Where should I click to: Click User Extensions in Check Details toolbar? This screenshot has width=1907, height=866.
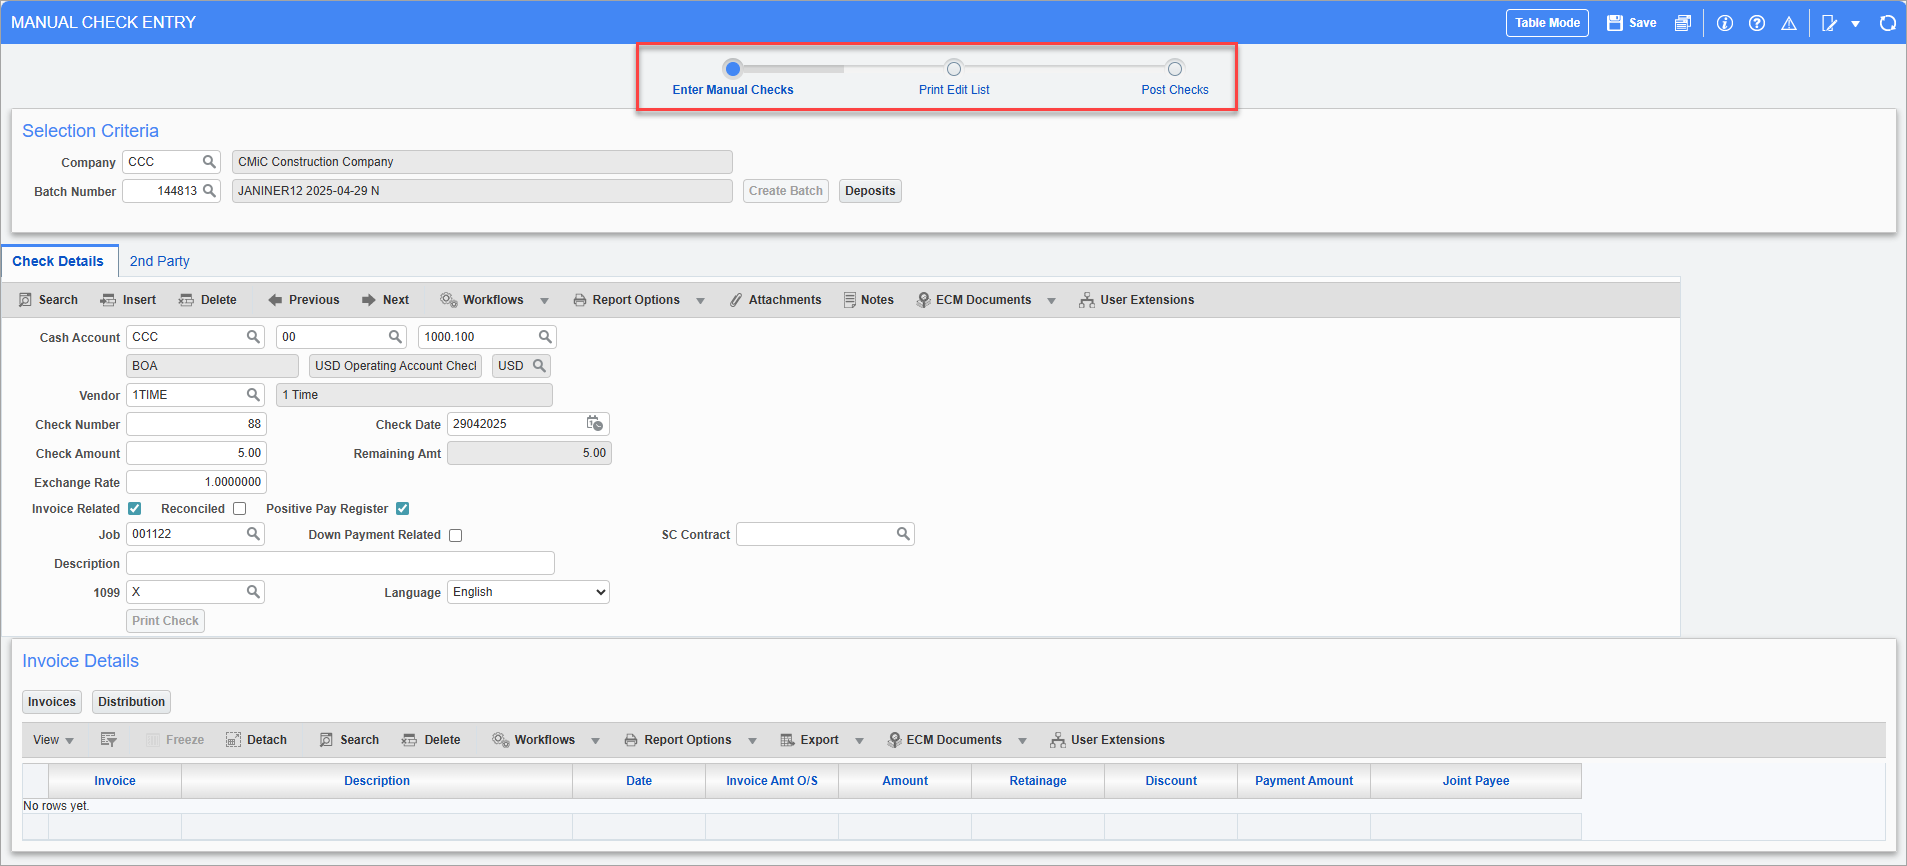pyautogui.click(x=1136, y=300)
